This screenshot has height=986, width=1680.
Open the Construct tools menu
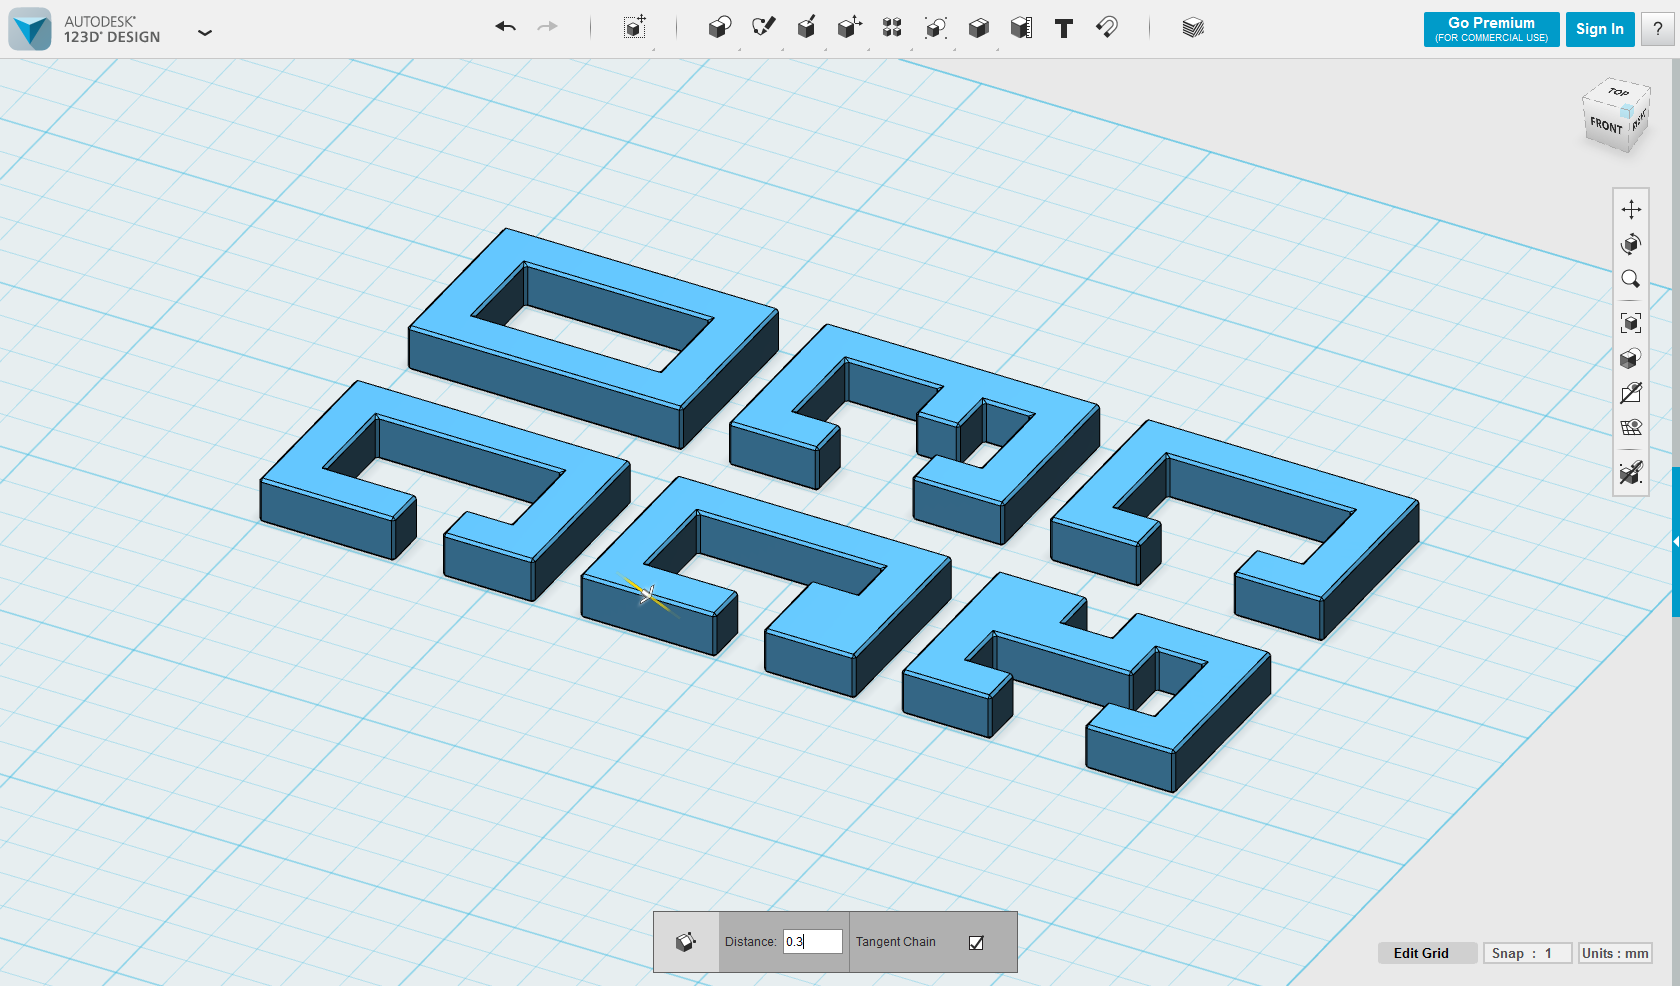(806, 28)
